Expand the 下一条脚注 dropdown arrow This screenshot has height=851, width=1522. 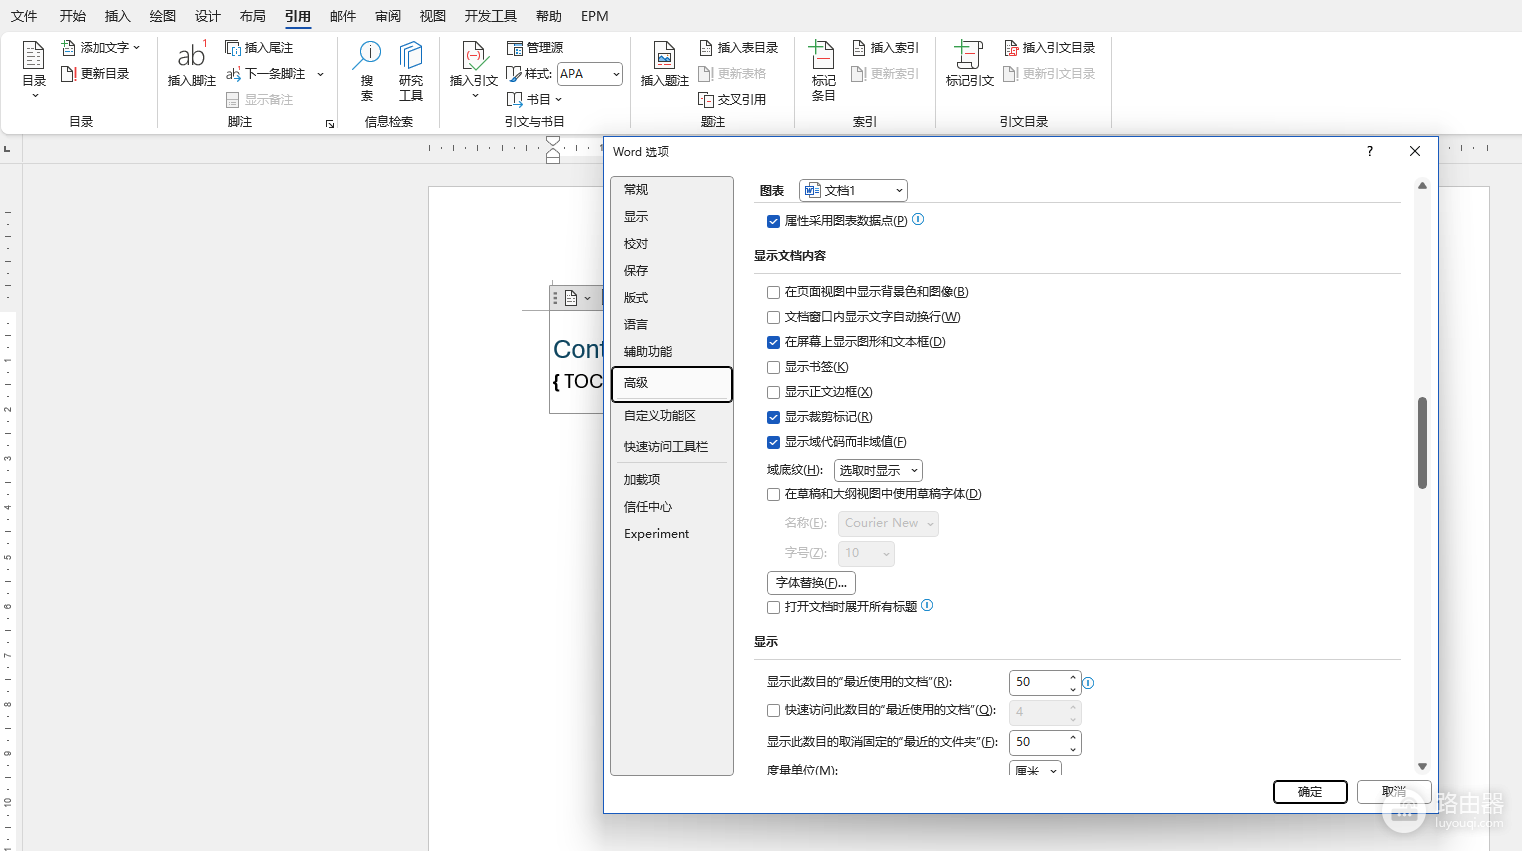click(x=320, y=74)
